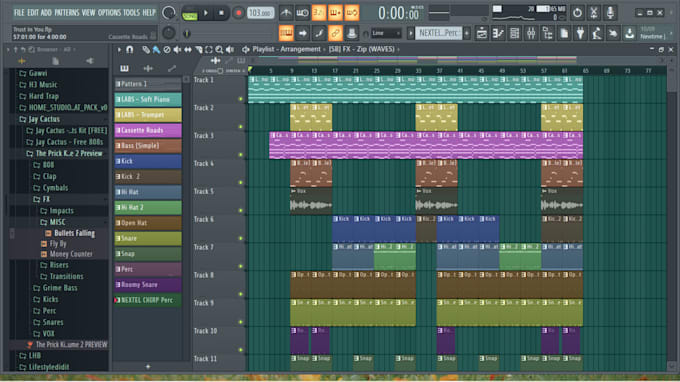
Task: Open the Mixer icon
Action: [x=531, y=33]
